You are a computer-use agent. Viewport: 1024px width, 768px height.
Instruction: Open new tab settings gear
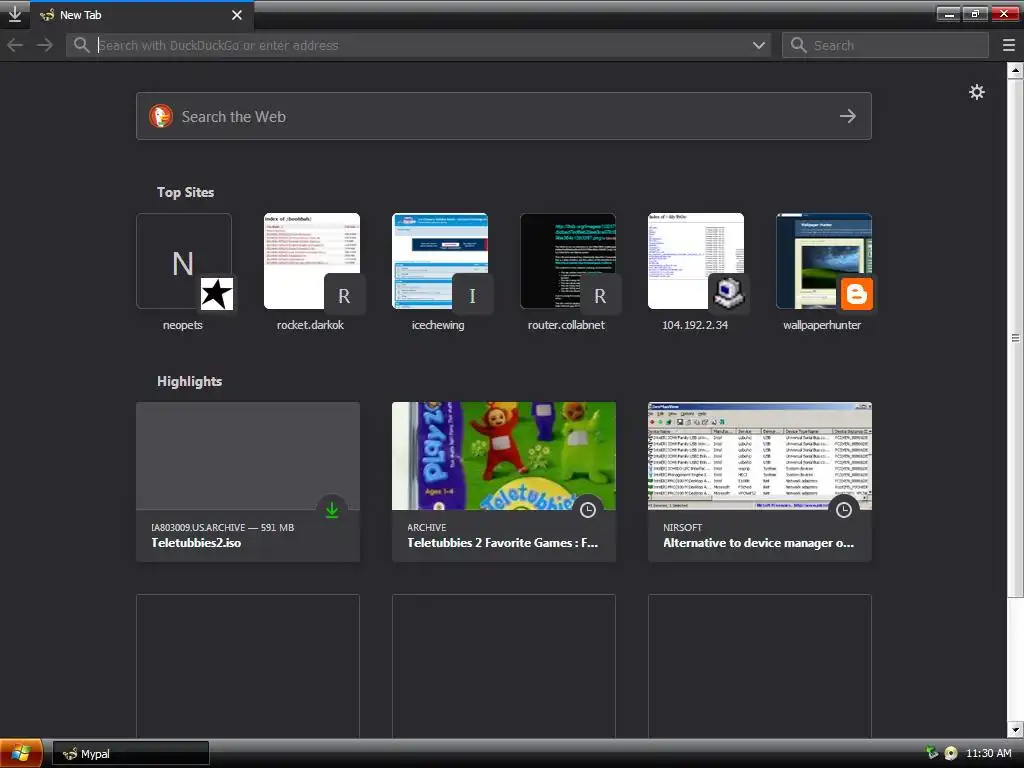pyautogui.click(x=976, y=92)
